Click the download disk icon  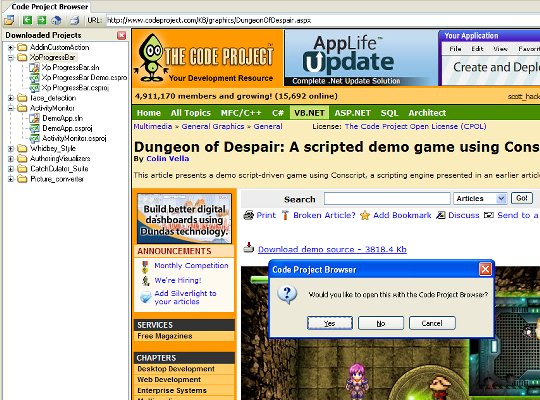click(249, 248)
